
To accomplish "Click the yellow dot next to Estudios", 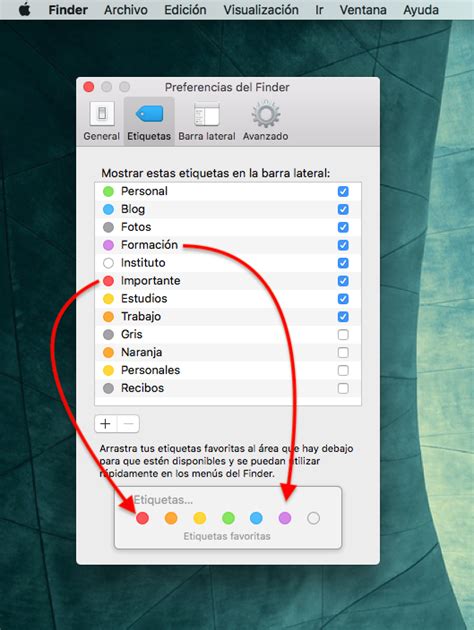I will click(x=108, y=299).
